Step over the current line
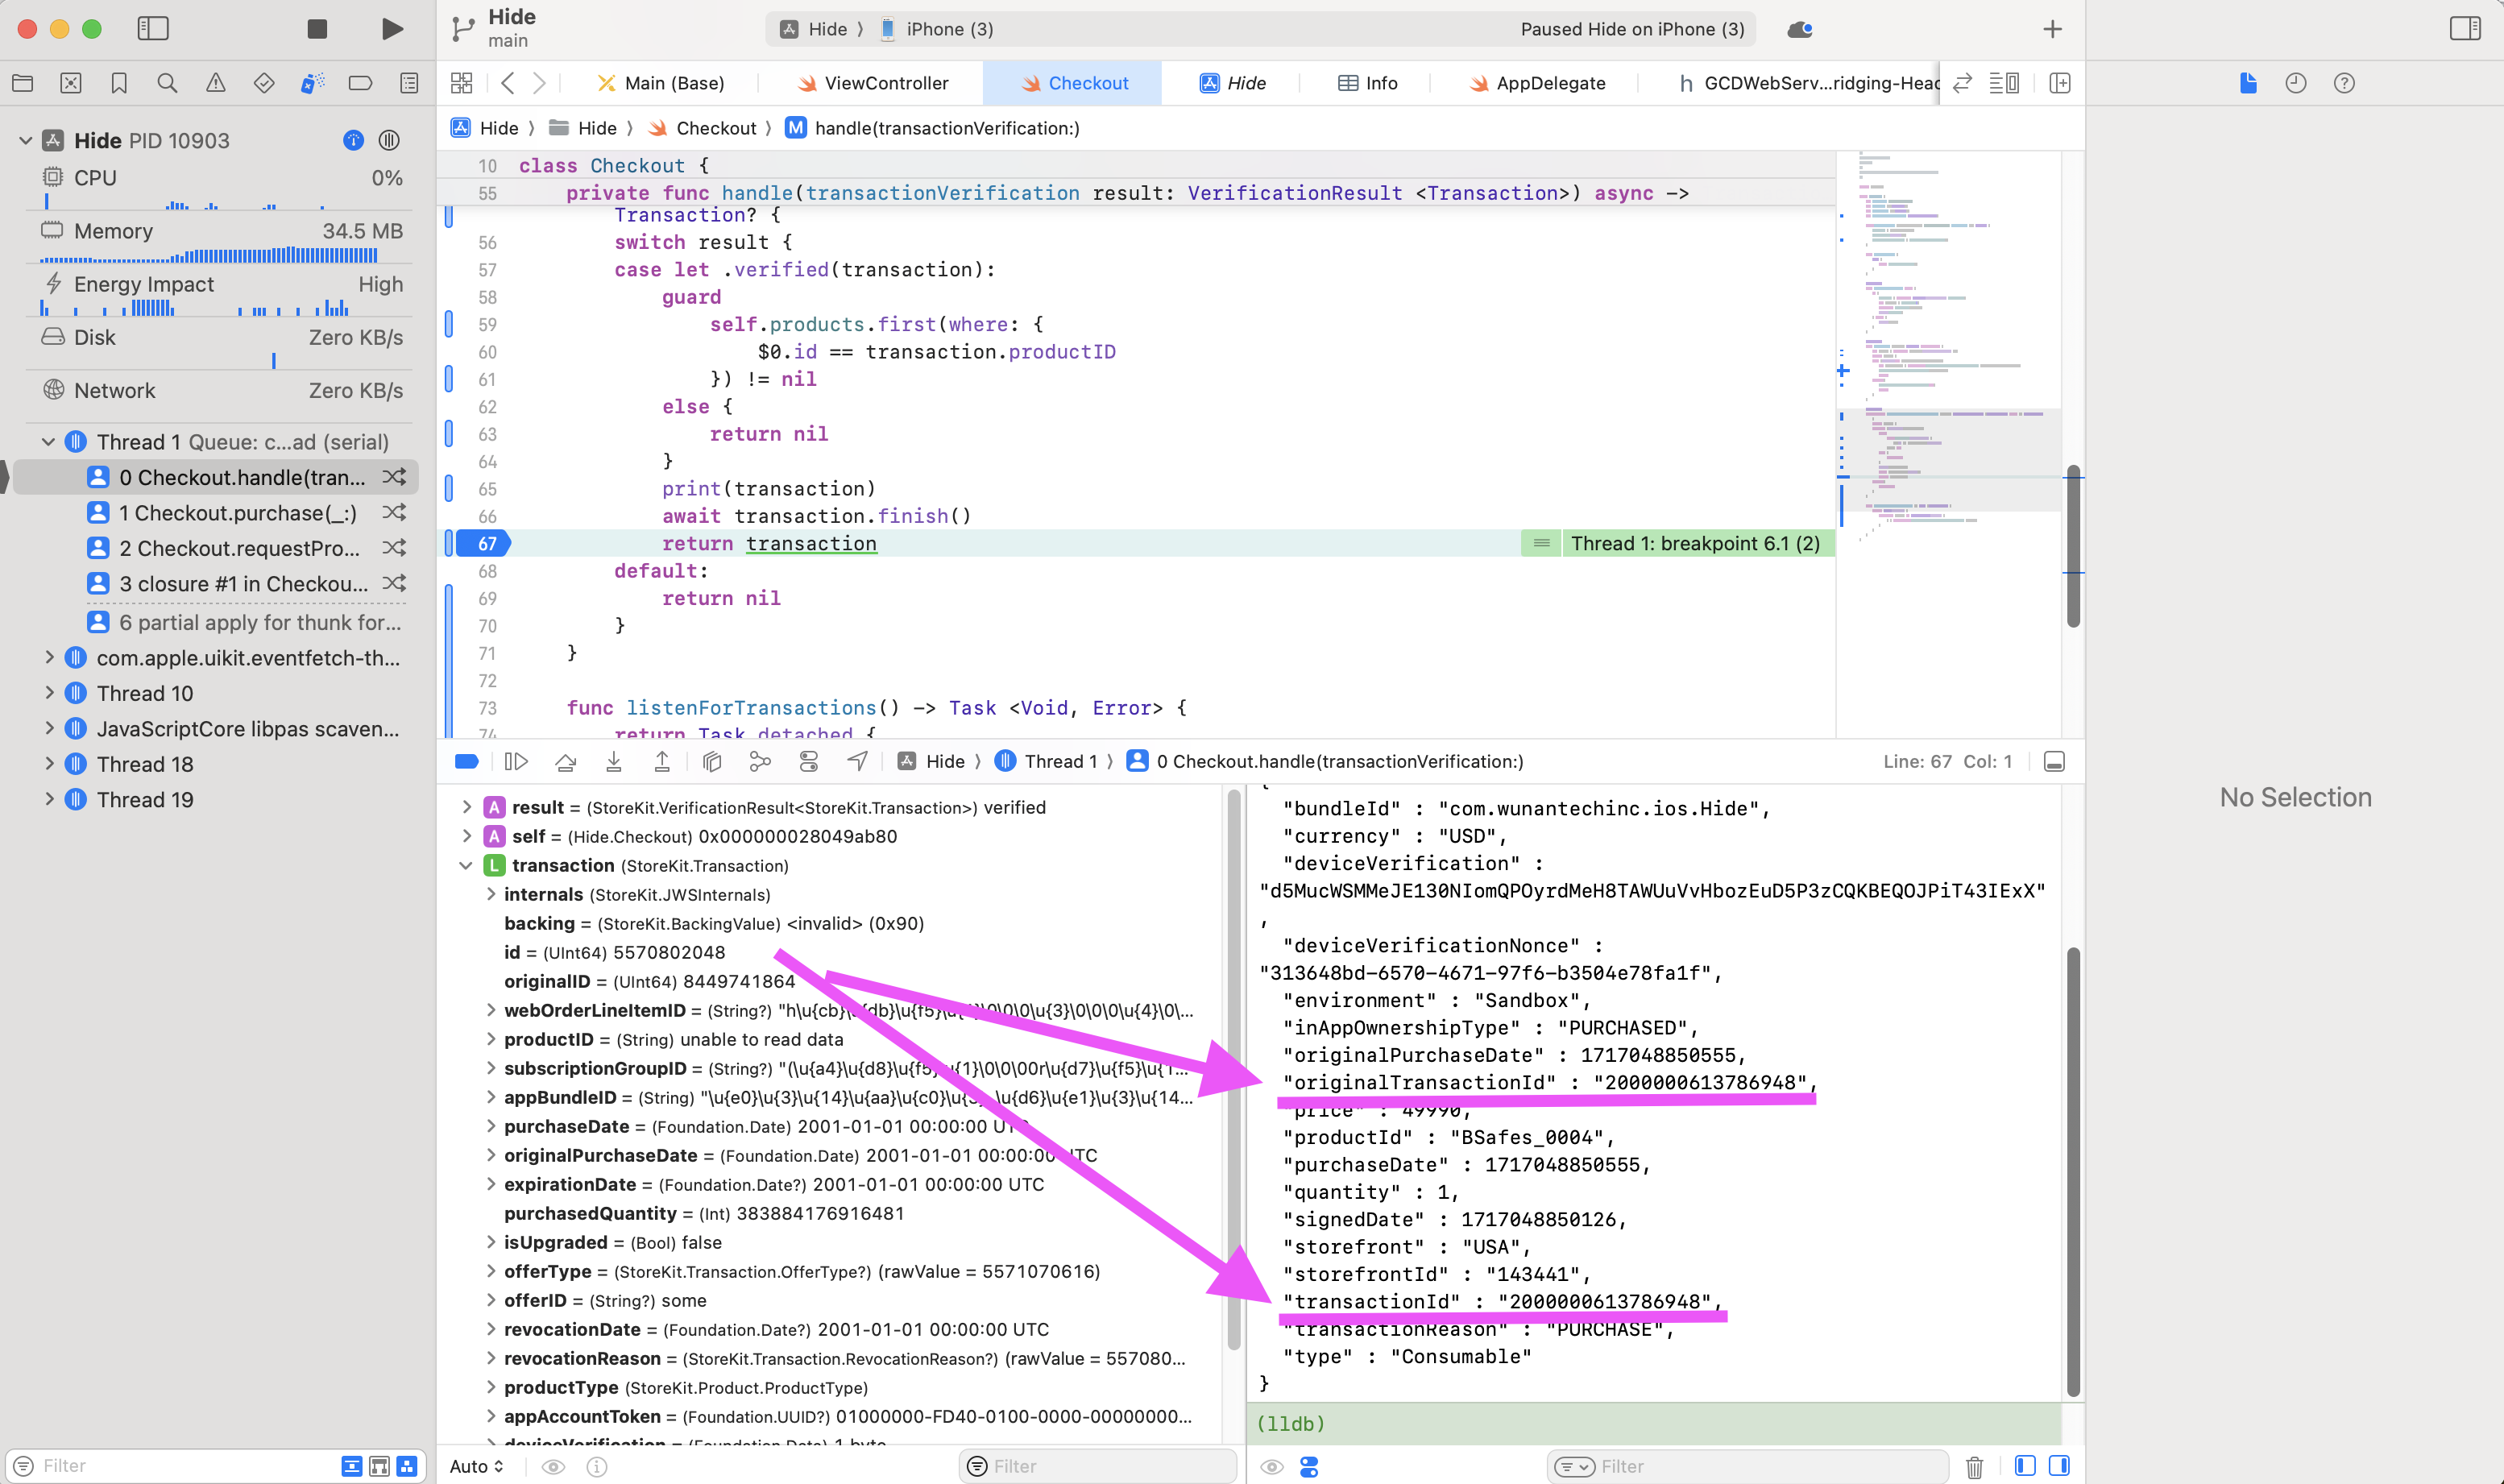2504x1484 pixels. (565, 761)
